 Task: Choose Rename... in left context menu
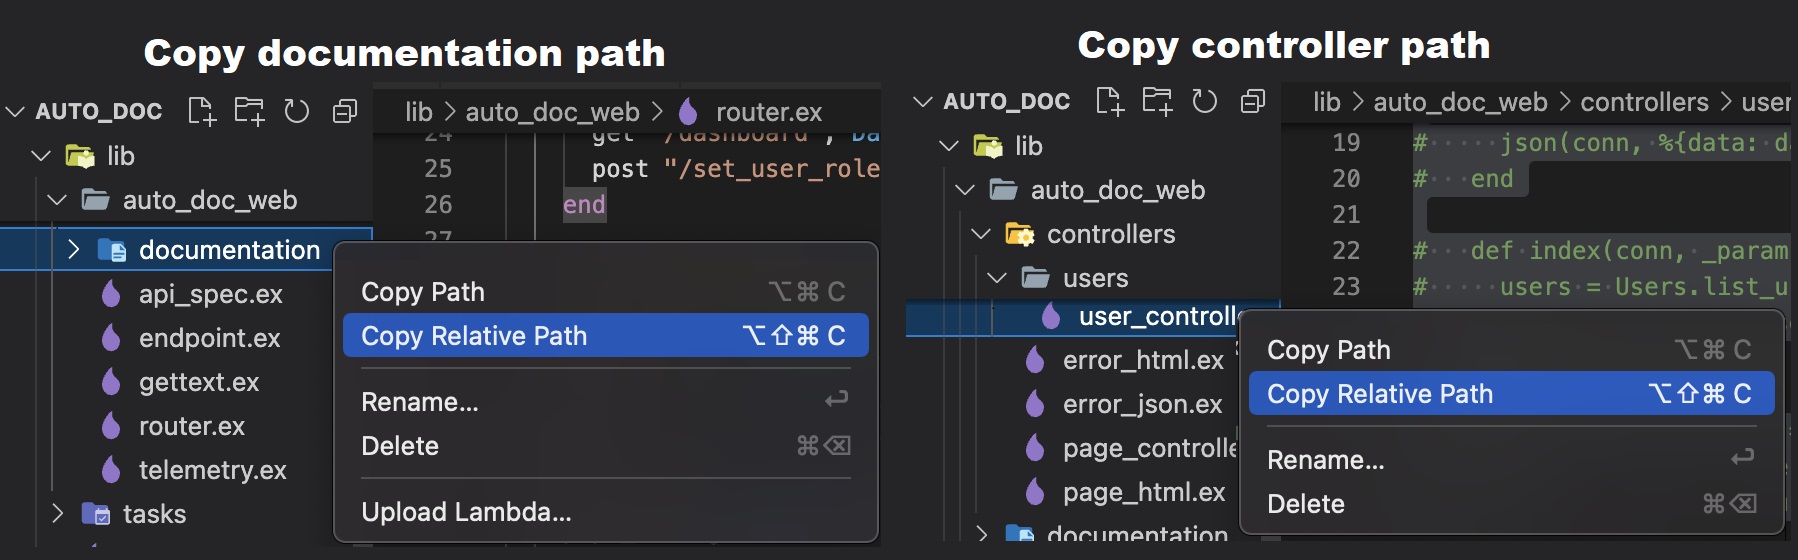tap(605, 402)
